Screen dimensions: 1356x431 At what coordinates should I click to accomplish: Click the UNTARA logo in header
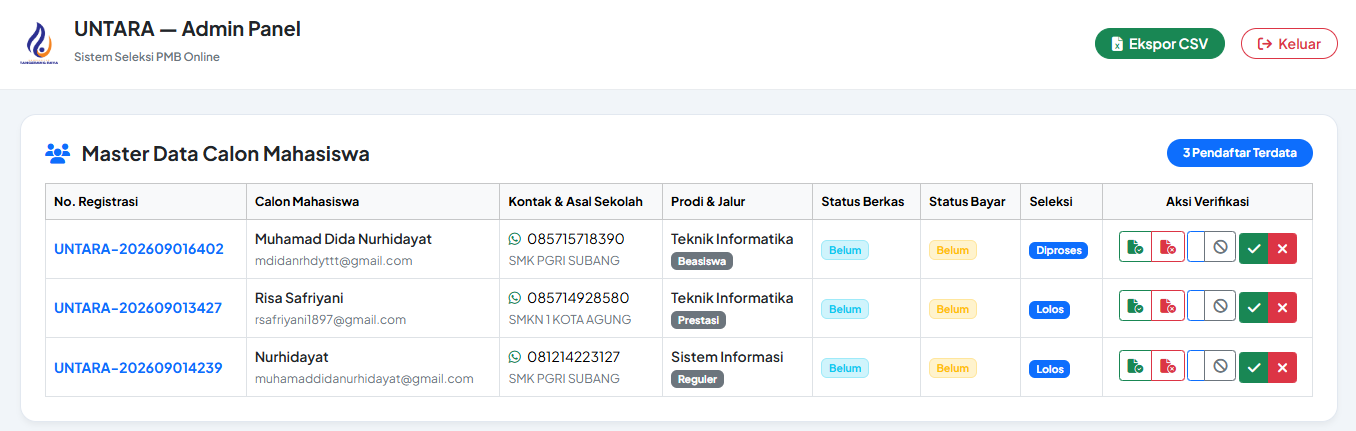[x=39, y=43]
